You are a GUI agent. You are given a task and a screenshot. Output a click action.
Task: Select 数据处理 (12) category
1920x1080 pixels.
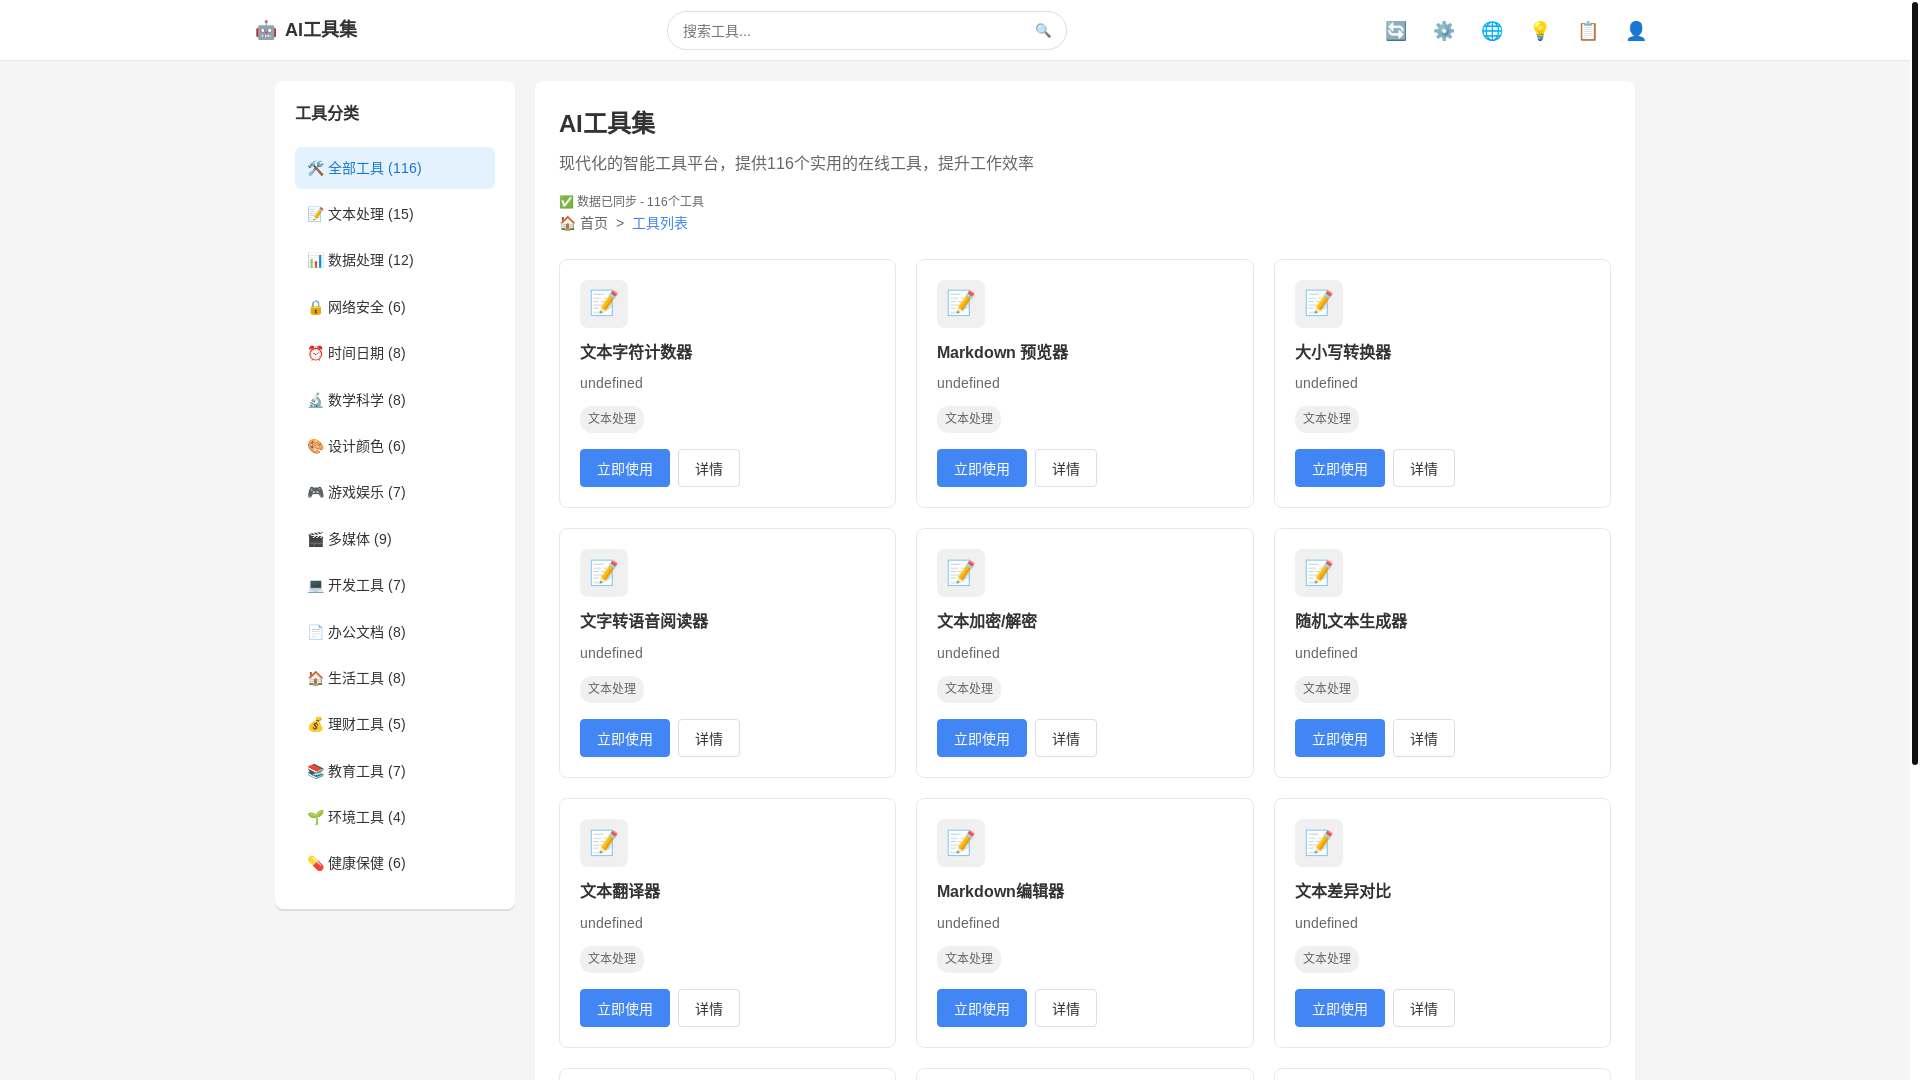pyautogui.click(x=395, y=260)
